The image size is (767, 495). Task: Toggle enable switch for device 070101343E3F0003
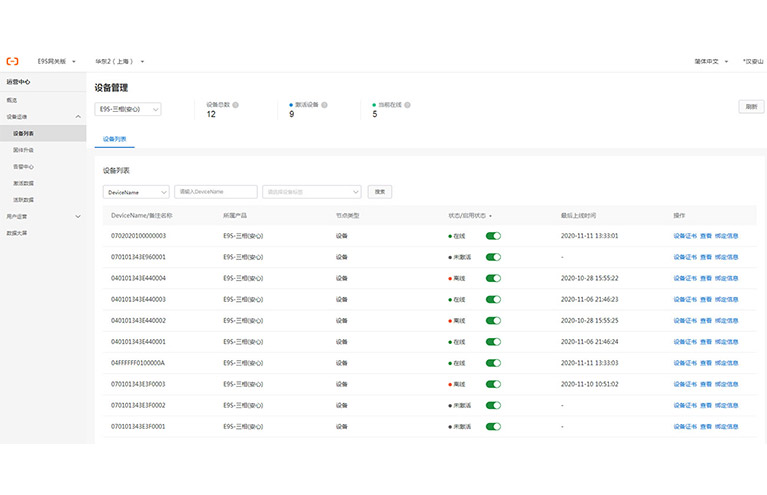pos(493,384)
